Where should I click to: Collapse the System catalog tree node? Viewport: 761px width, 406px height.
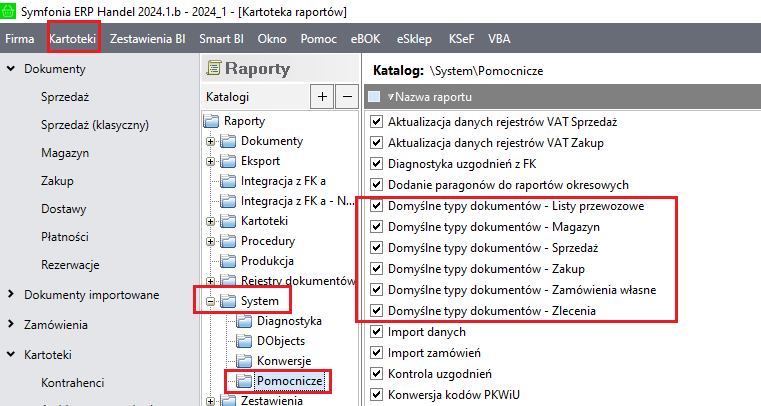(x=211, y=300)
